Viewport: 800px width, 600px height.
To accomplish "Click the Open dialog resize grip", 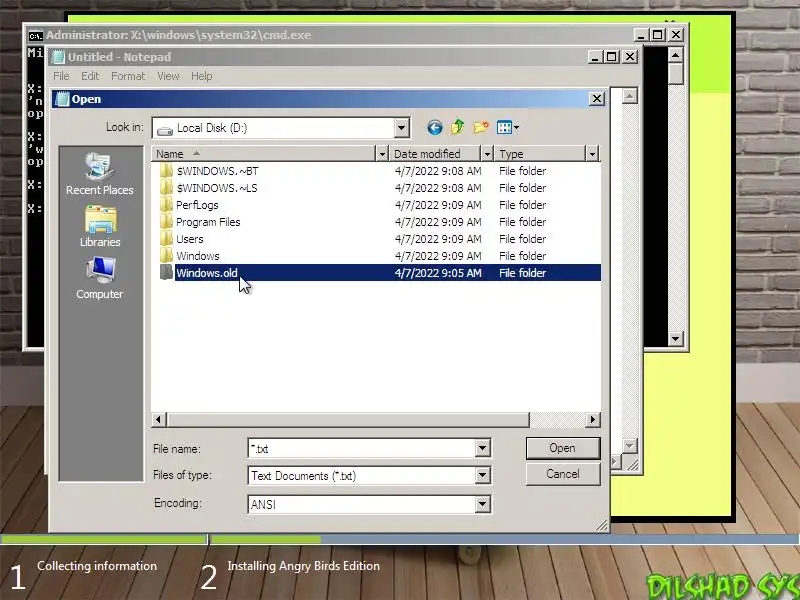I will [x=602, y=525].
